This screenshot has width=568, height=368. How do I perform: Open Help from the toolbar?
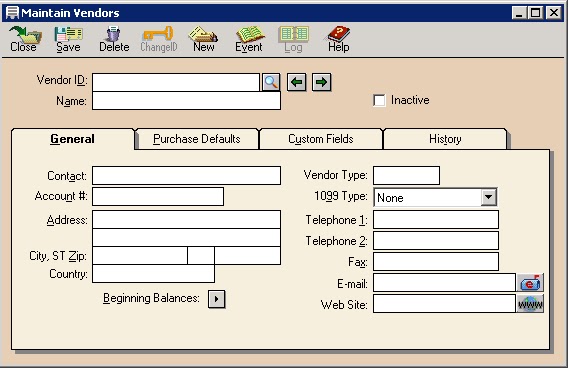(338, 39)
